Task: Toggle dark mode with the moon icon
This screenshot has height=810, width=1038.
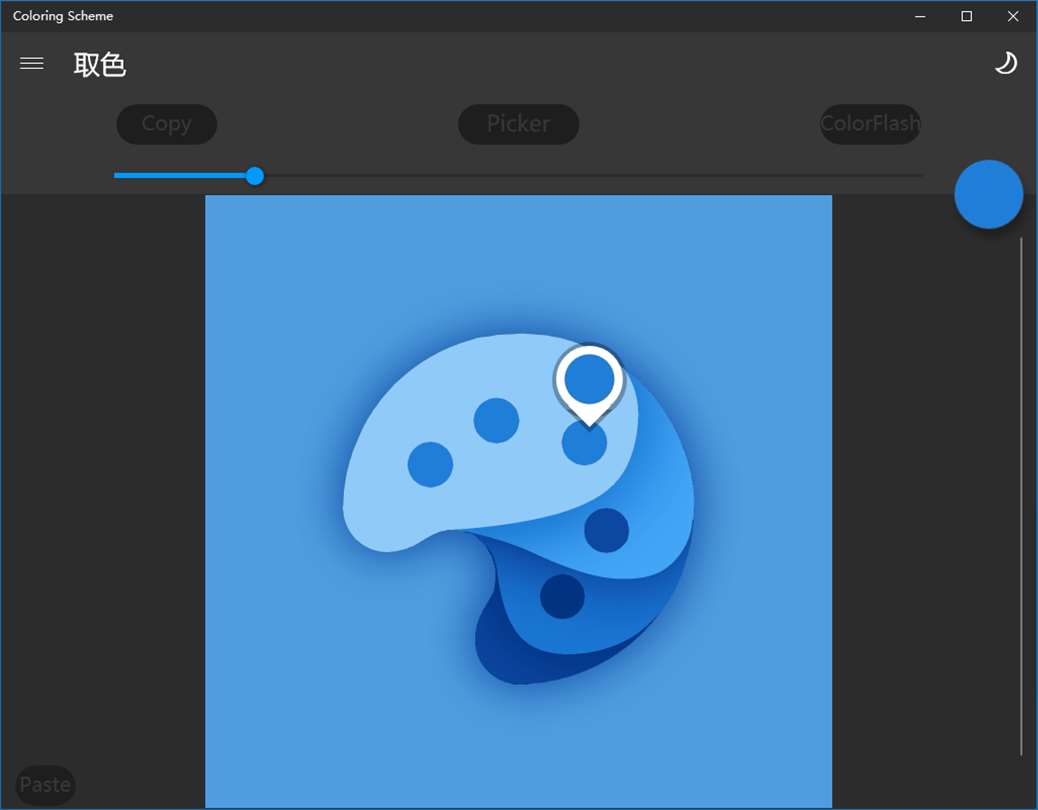Action: point(1006,64)
